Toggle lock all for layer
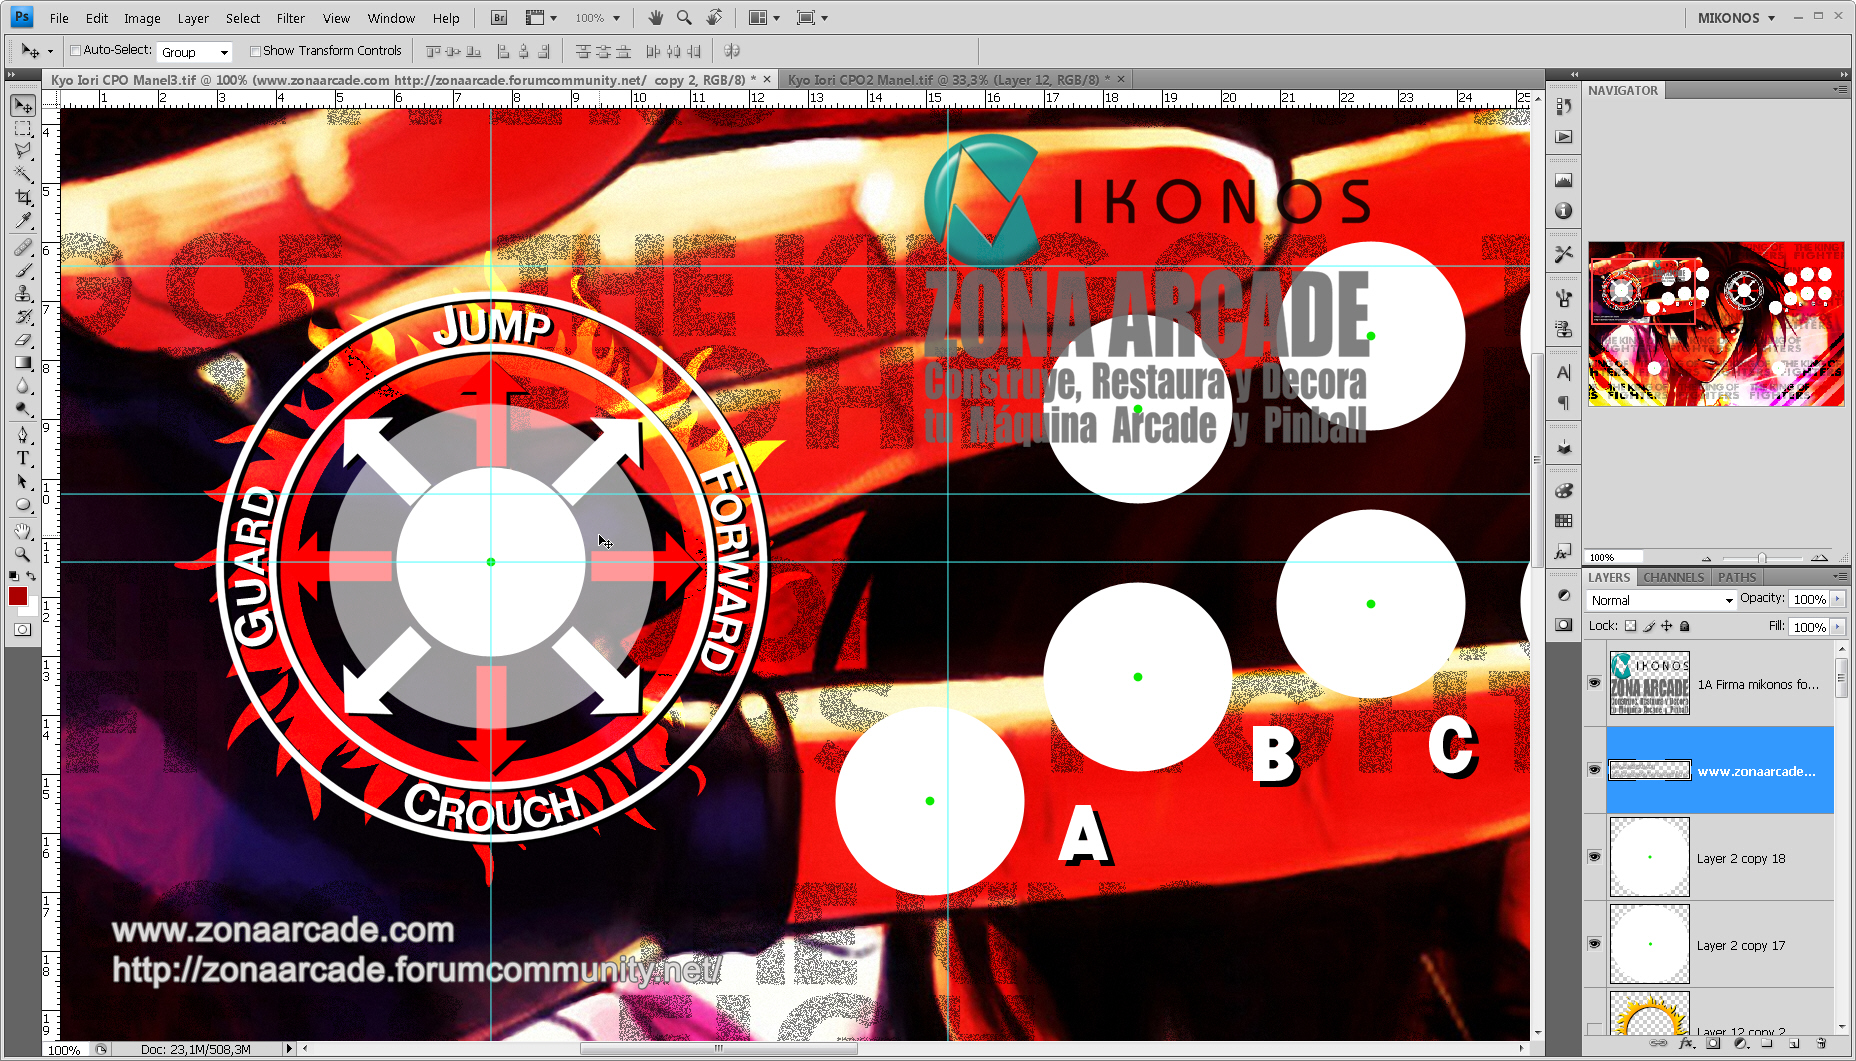The image size is (1856, 1061). pos(1685,626)
